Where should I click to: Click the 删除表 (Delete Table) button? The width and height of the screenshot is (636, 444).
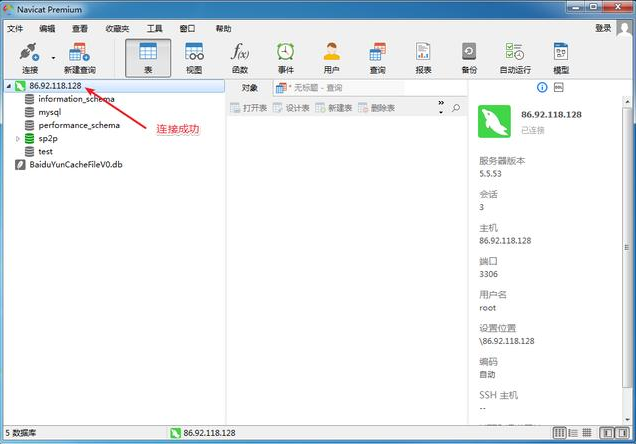376,108
